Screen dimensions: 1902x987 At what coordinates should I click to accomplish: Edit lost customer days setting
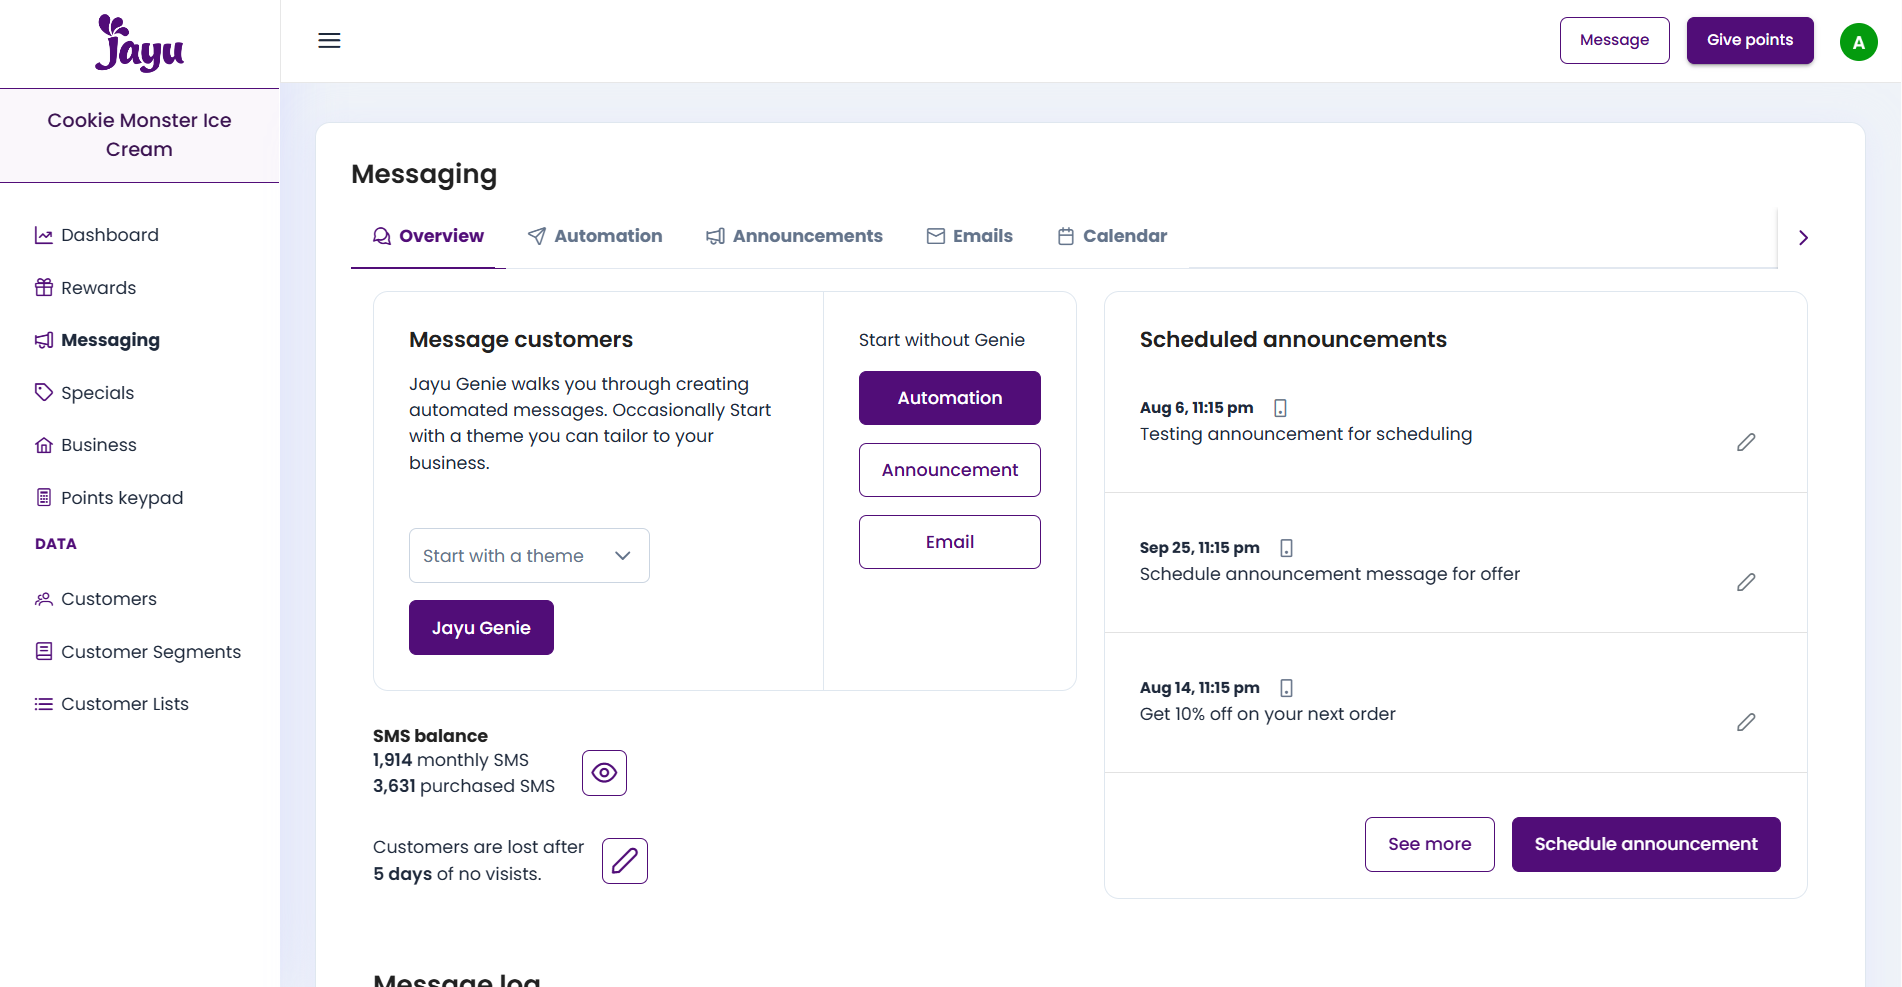(x=625, y=861)
